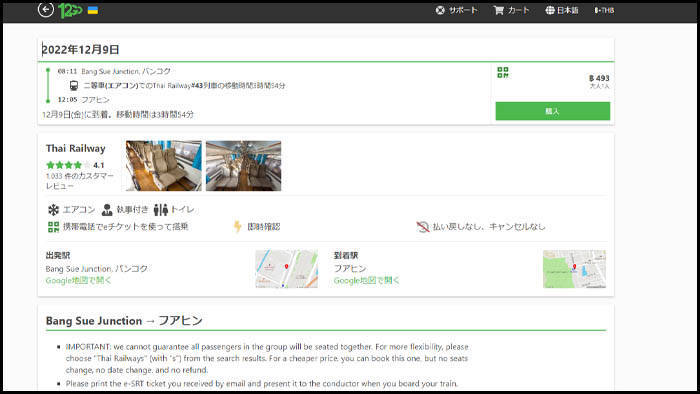Open first train seat interior photo

[164, 166]
